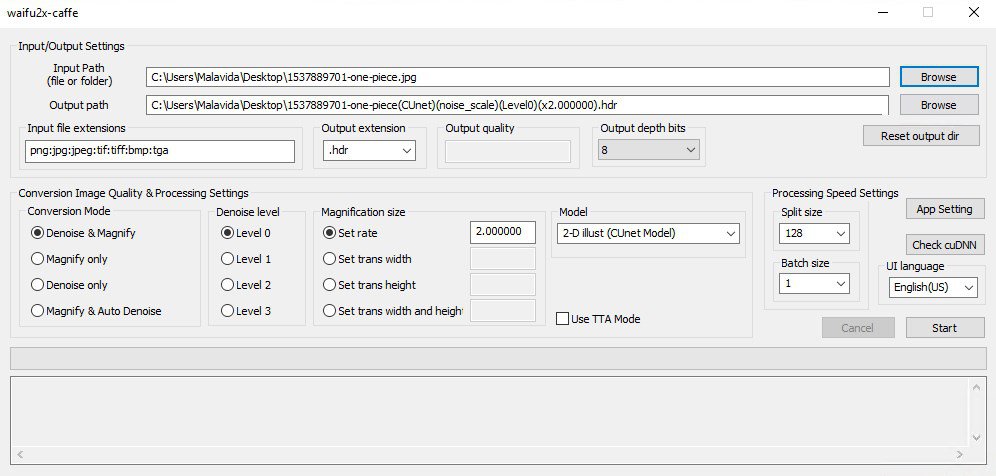Expand the Output extension dropdown
The height and width of the screenshot is (476, 996).
pyautogui.click(x=369, y=150)
